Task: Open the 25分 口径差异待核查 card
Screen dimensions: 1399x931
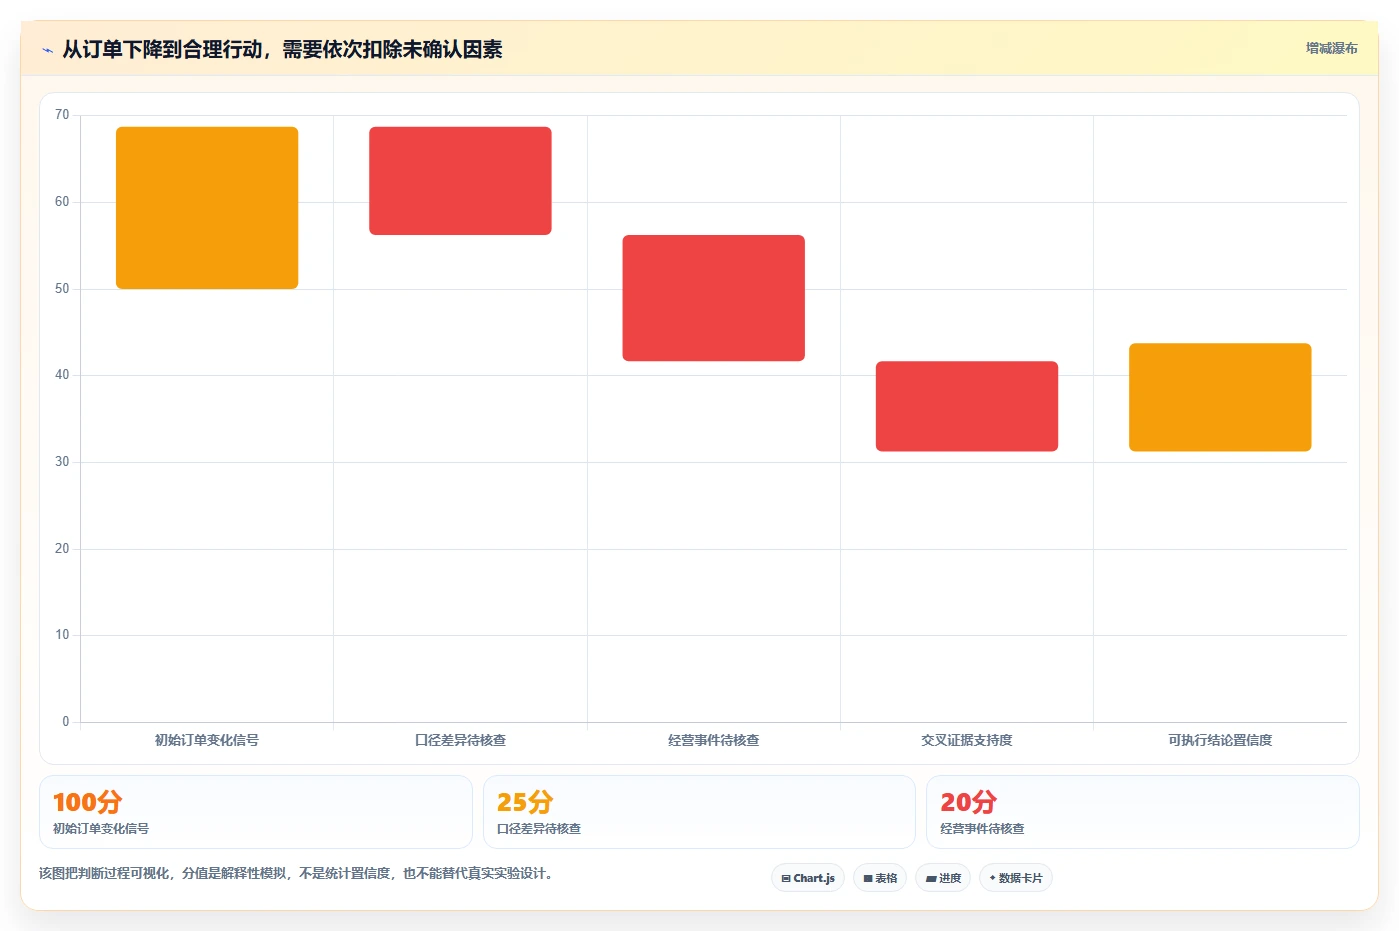Action: pos(699,812)
